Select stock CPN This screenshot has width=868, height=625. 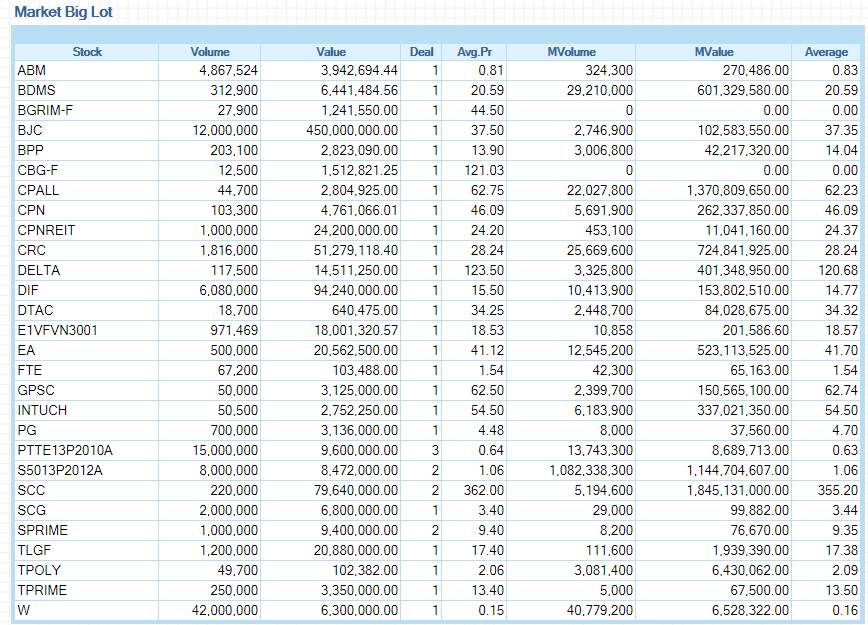(x=31, y=210)
